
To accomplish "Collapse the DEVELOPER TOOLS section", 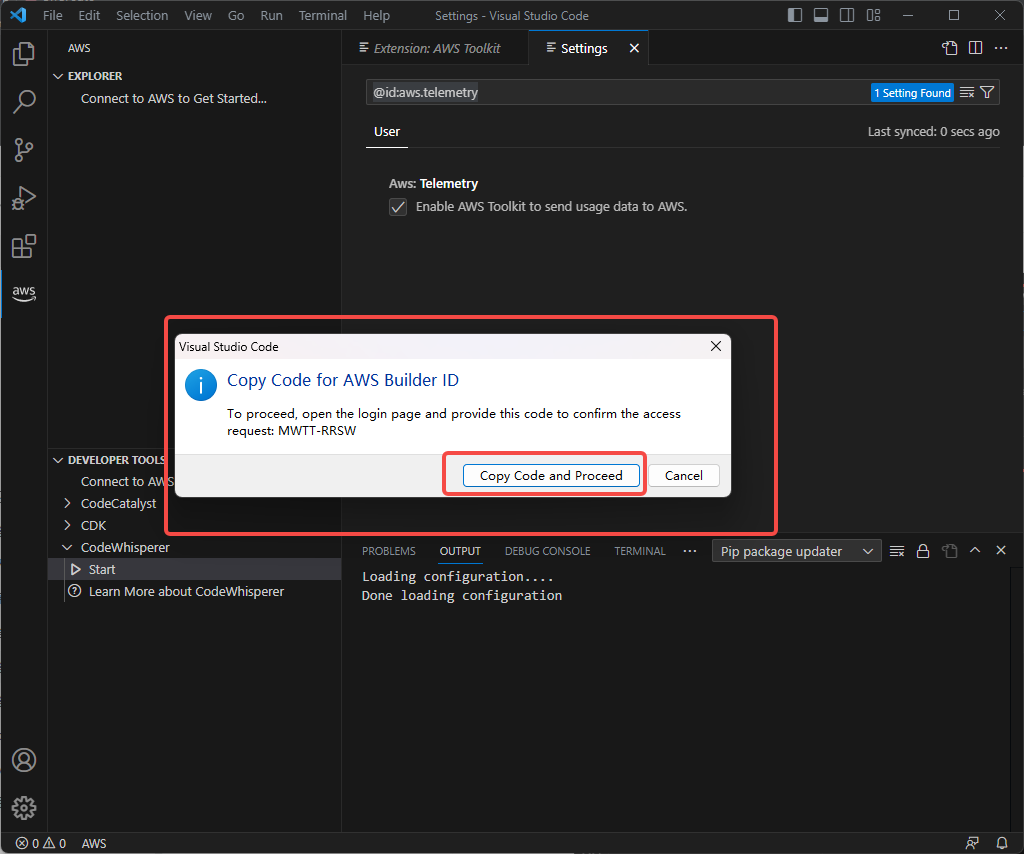I will click(58, 460).
